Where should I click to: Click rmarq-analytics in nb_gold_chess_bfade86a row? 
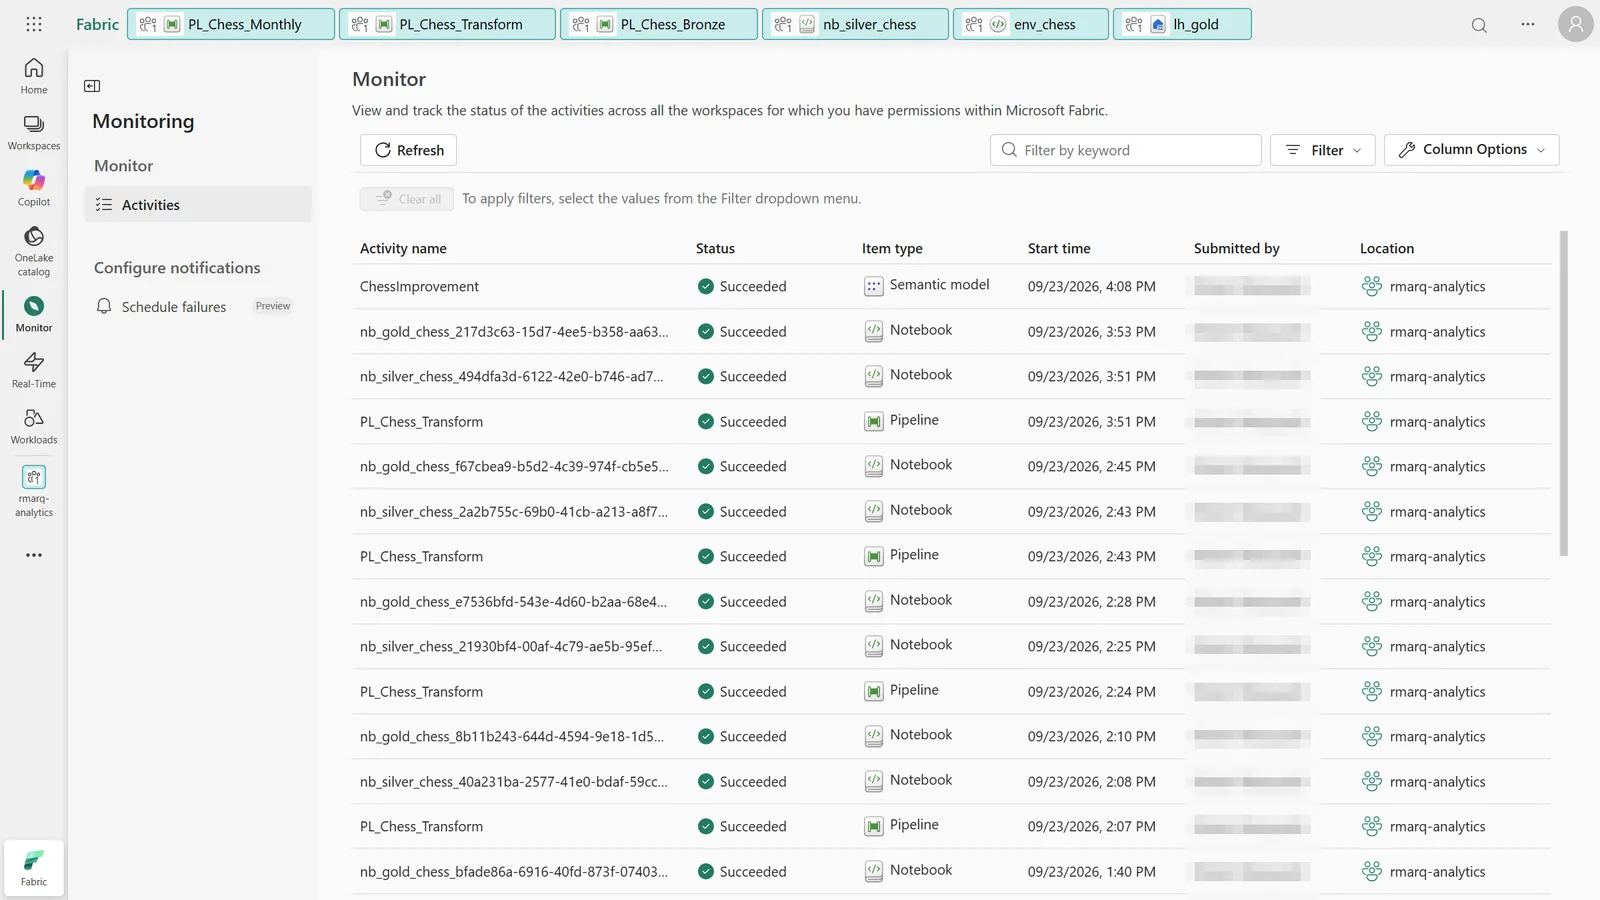[1437, 871]
